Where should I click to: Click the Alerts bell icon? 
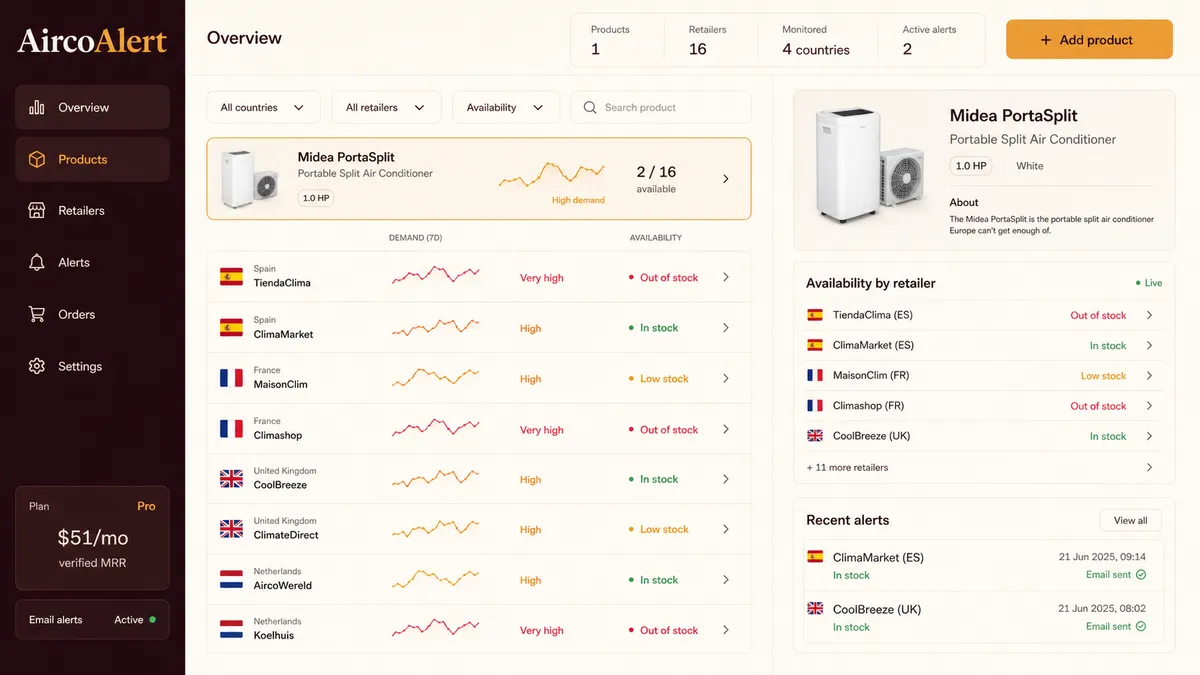(x=37, y=263)
